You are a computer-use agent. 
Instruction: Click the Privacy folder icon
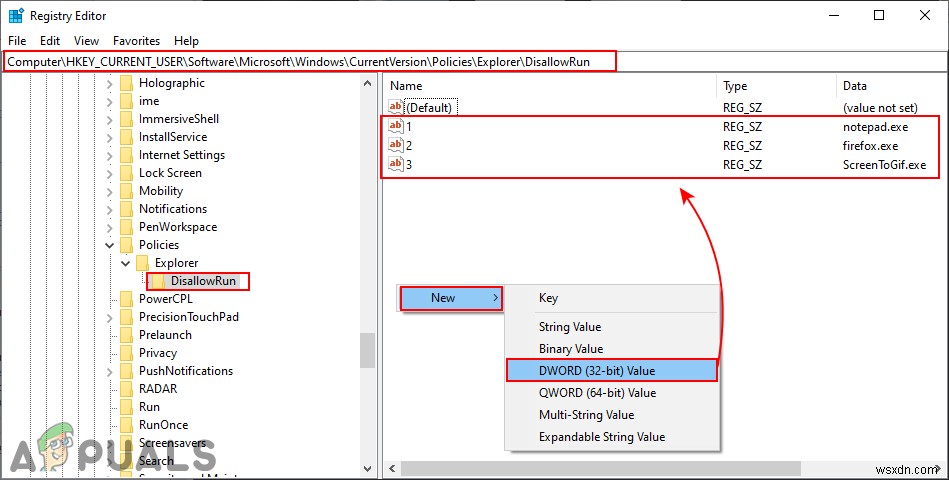click(x=126, y=353)
